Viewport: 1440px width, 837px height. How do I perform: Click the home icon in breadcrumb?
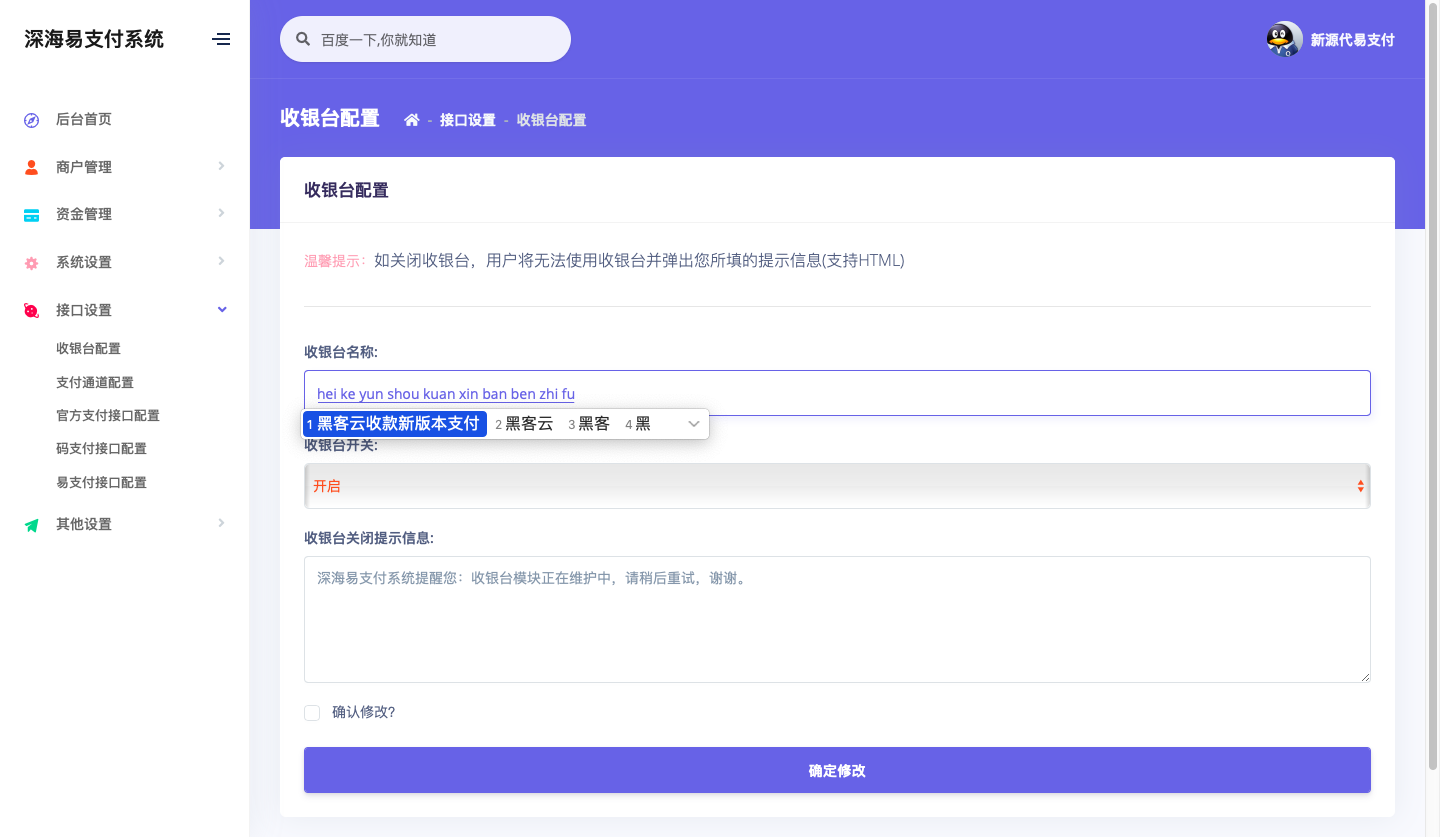(x=411, y=120)
